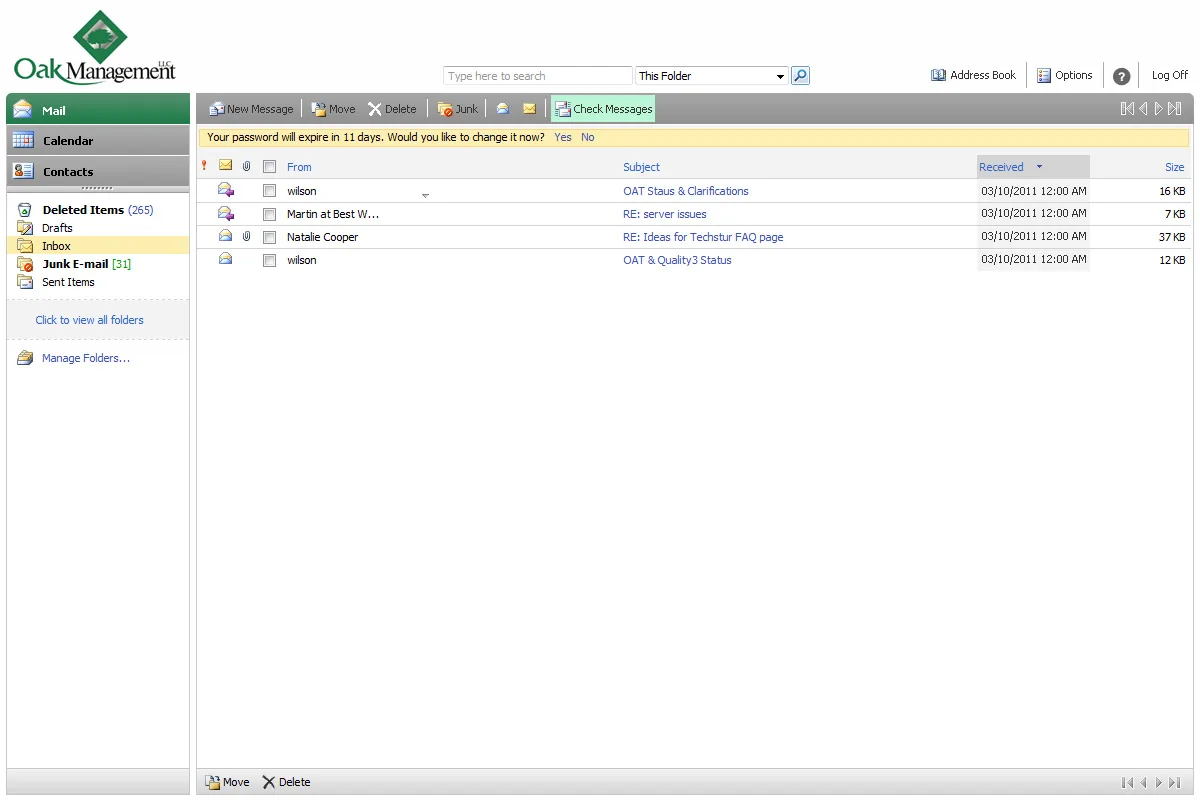This screenshot has height=800, width=1200.
Task: Go to first page using bottom pager
Action: click(1127, 783)
